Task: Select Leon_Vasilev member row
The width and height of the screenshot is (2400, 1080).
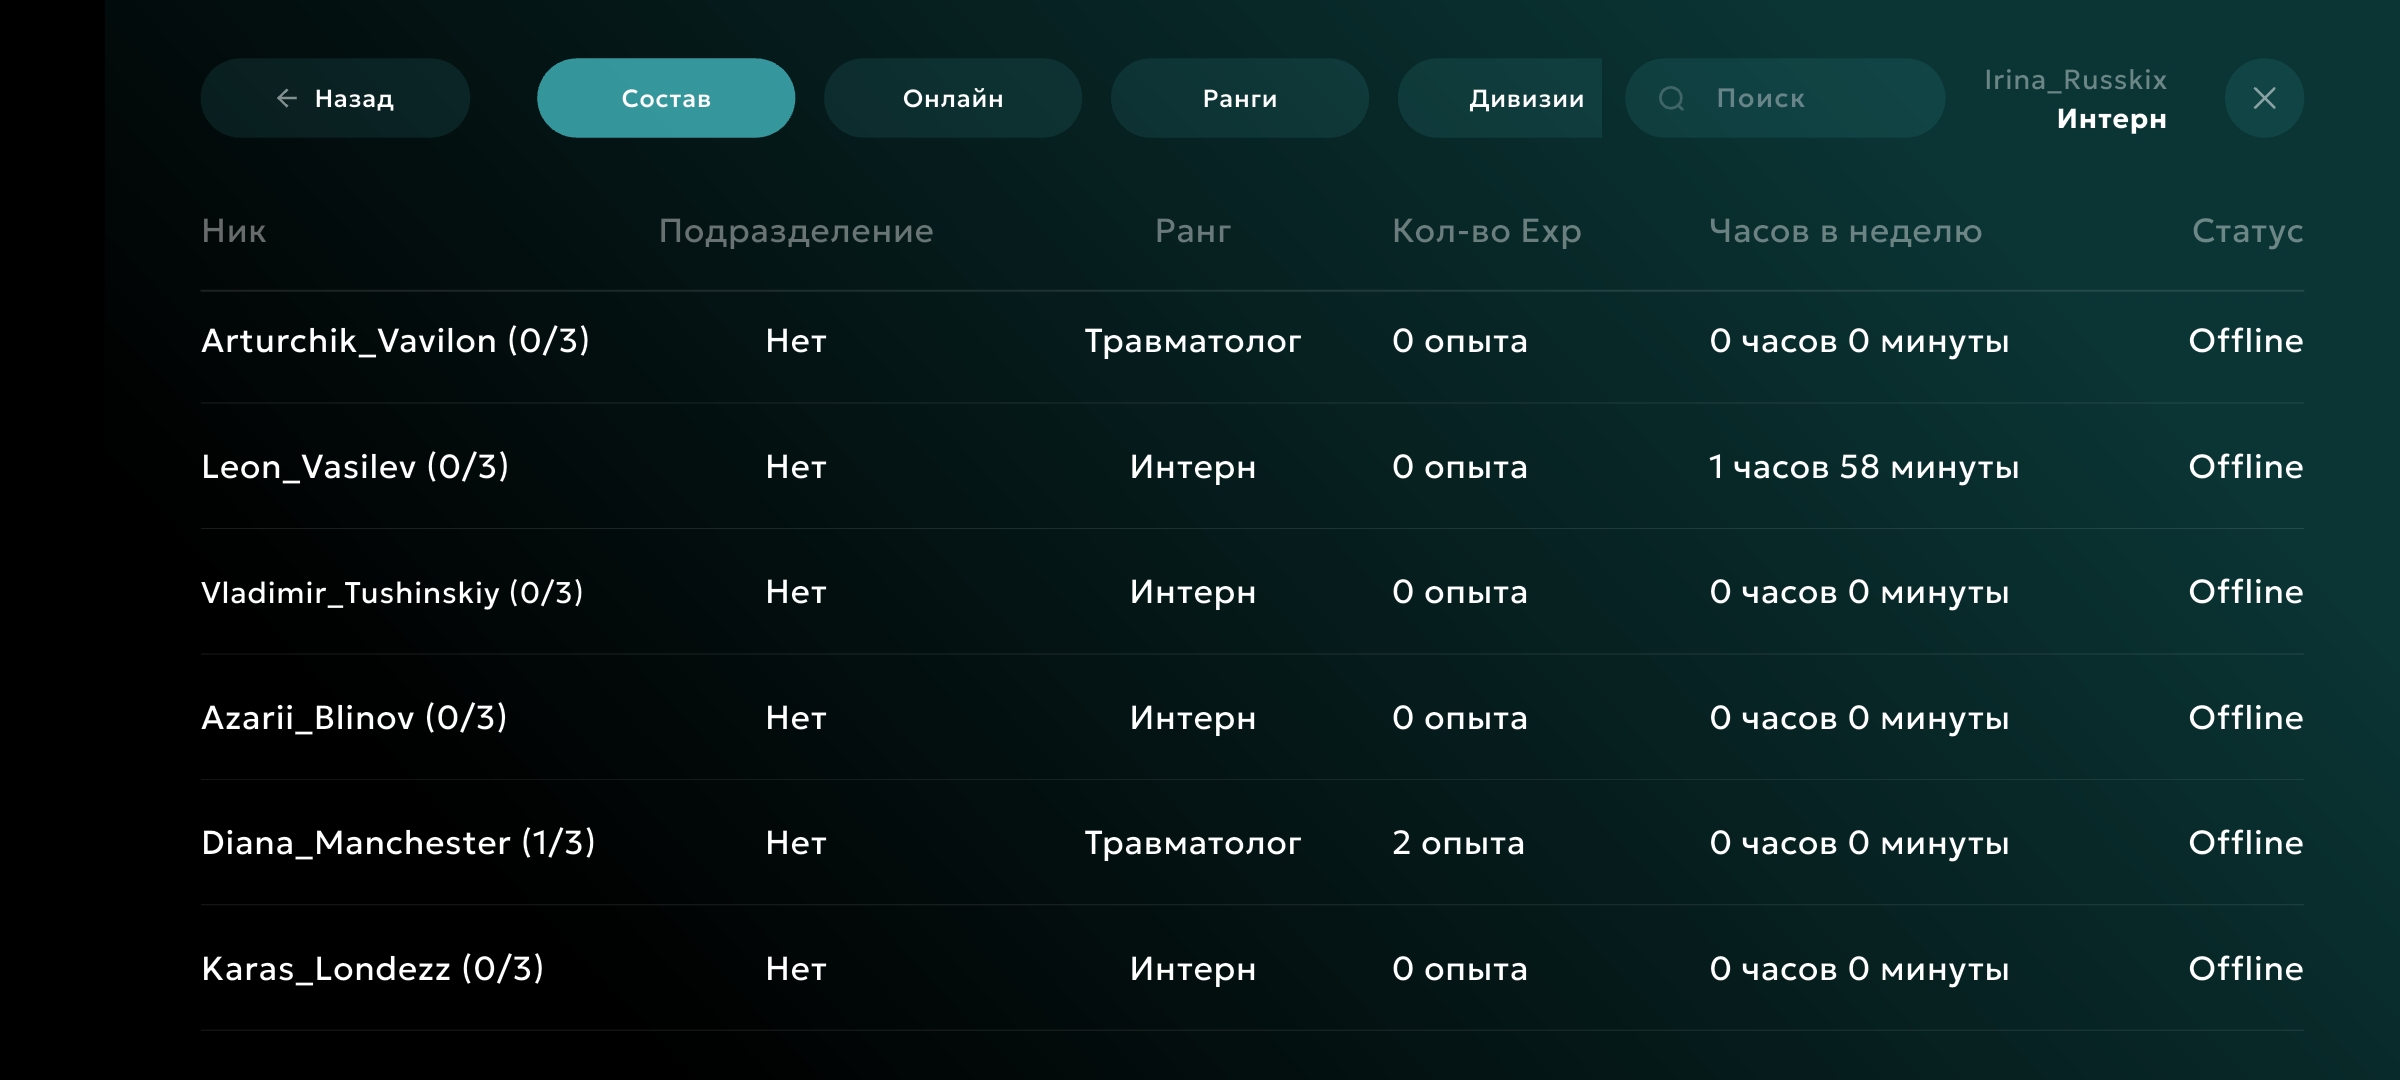Action: click(x=355, y=467)
